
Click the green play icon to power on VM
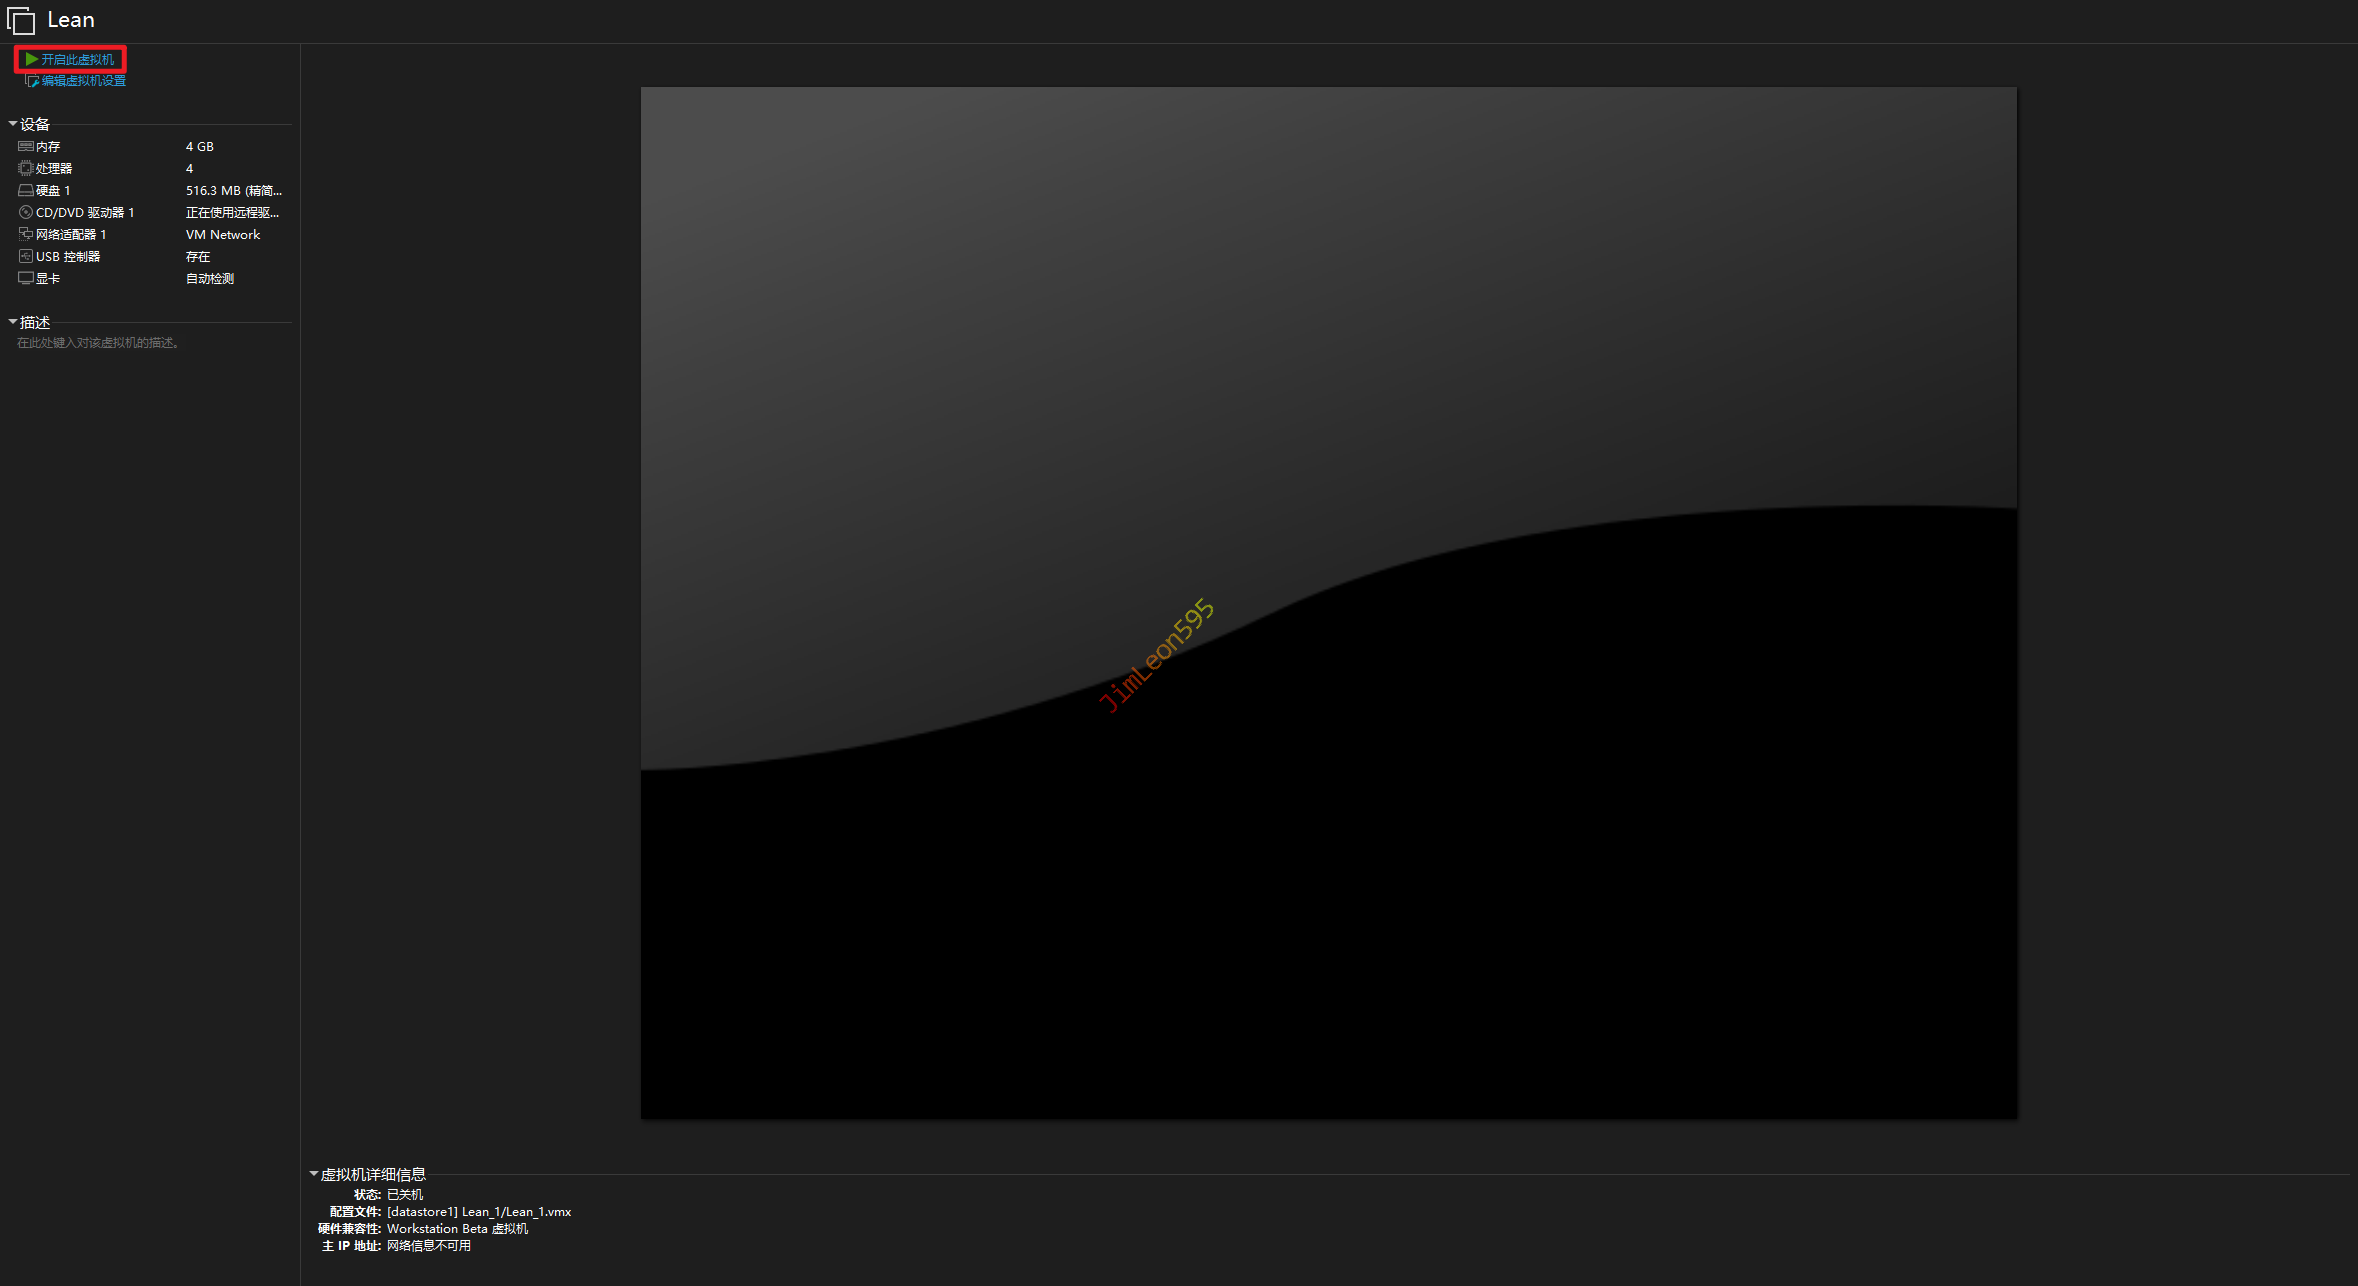(32, 60)
